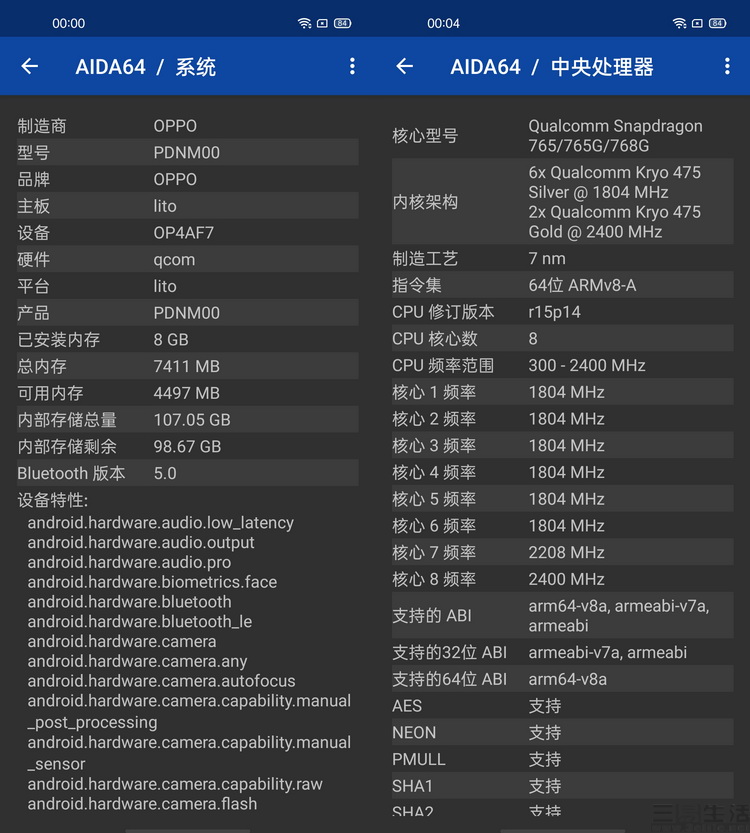Select the 品牌 OPPO row
Screen dimensions: 750x833
[188, 179]
